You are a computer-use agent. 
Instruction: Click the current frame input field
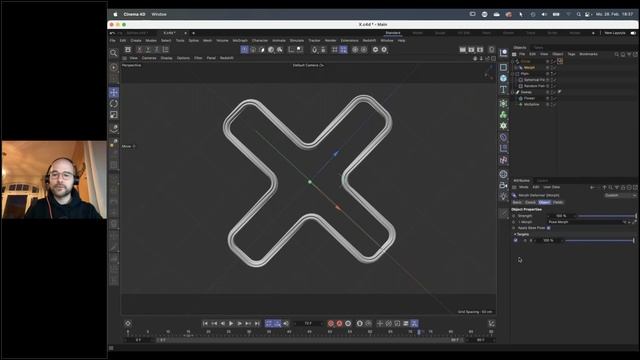308,323
